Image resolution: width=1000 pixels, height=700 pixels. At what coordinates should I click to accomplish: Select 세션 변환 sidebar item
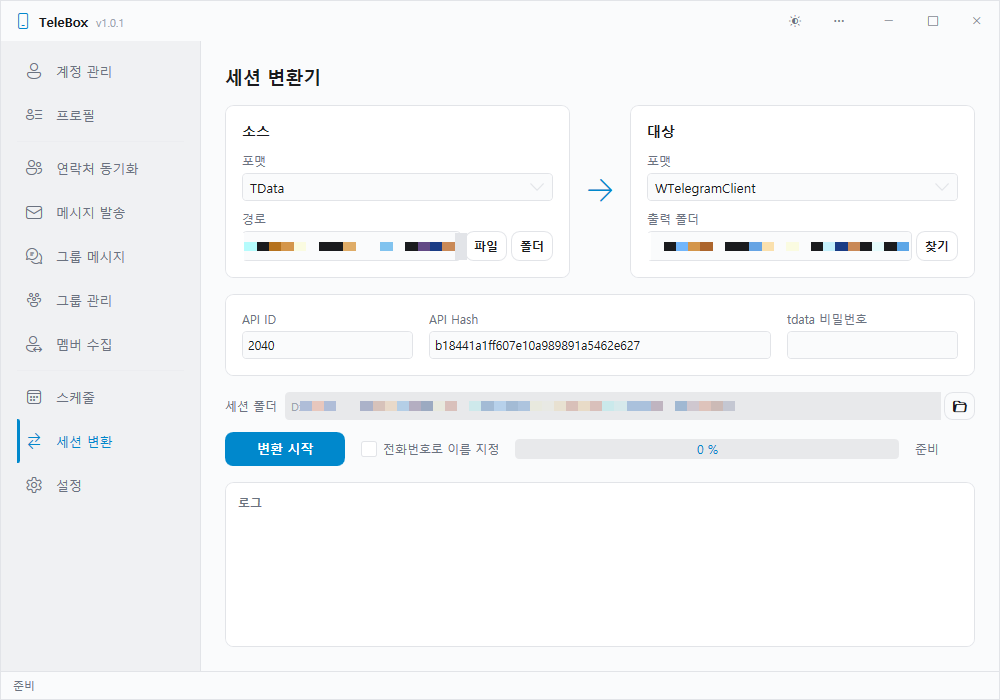[x=101, y=441]
